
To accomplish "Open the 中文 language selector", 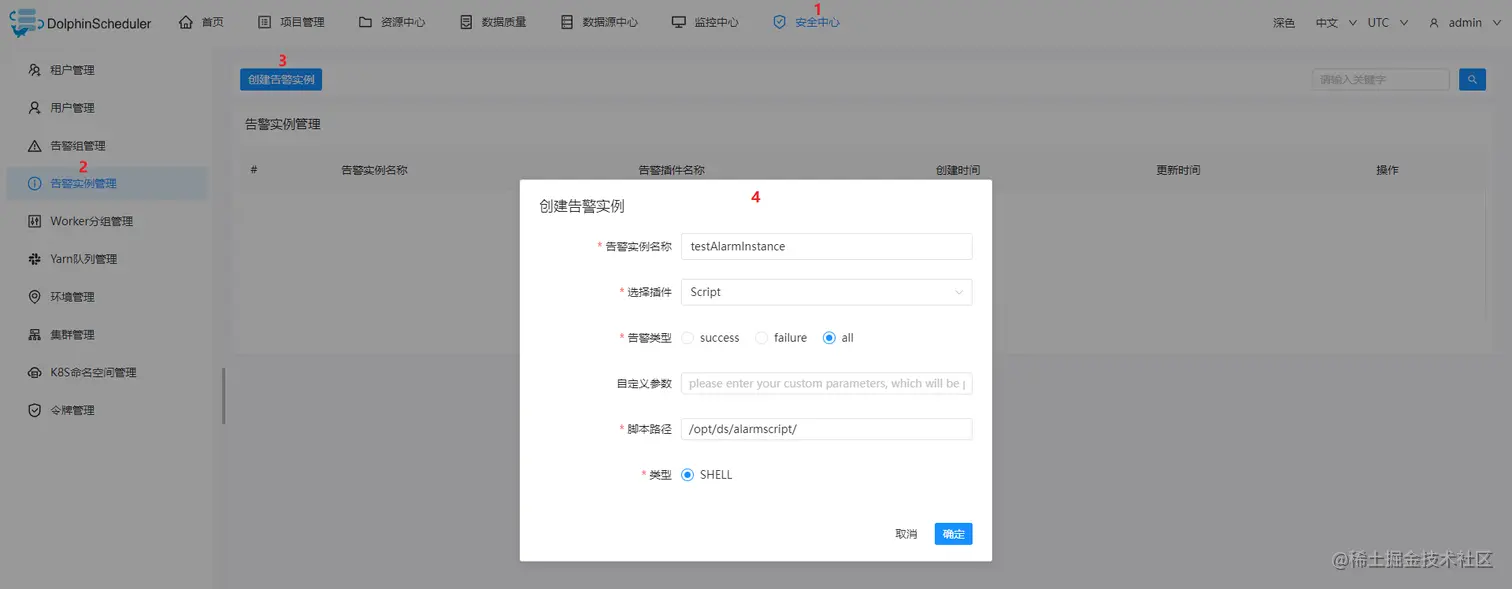I will [1335, 21].
